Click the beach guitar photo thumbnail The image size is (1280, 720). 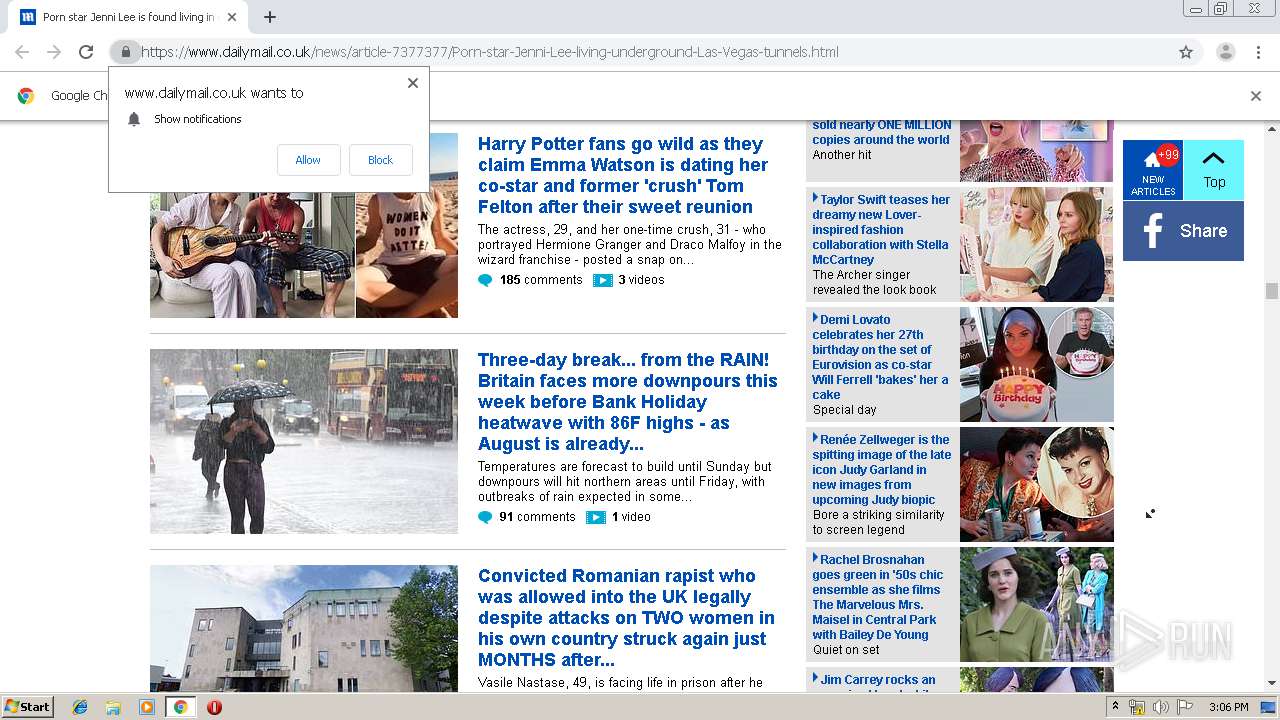304,225
